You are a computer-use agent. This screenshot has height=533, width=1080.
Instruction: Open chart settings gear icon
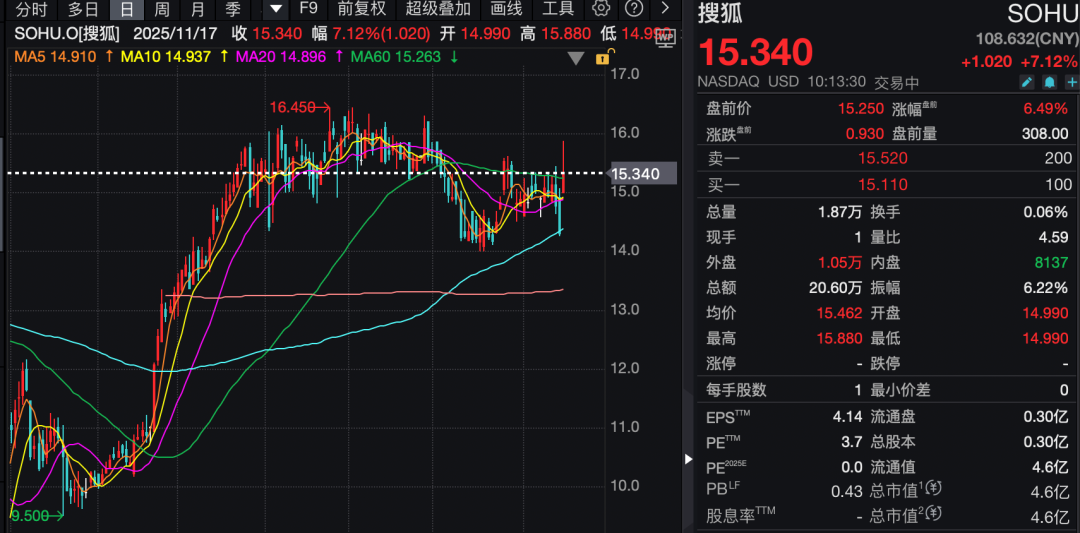coord(601,9)
